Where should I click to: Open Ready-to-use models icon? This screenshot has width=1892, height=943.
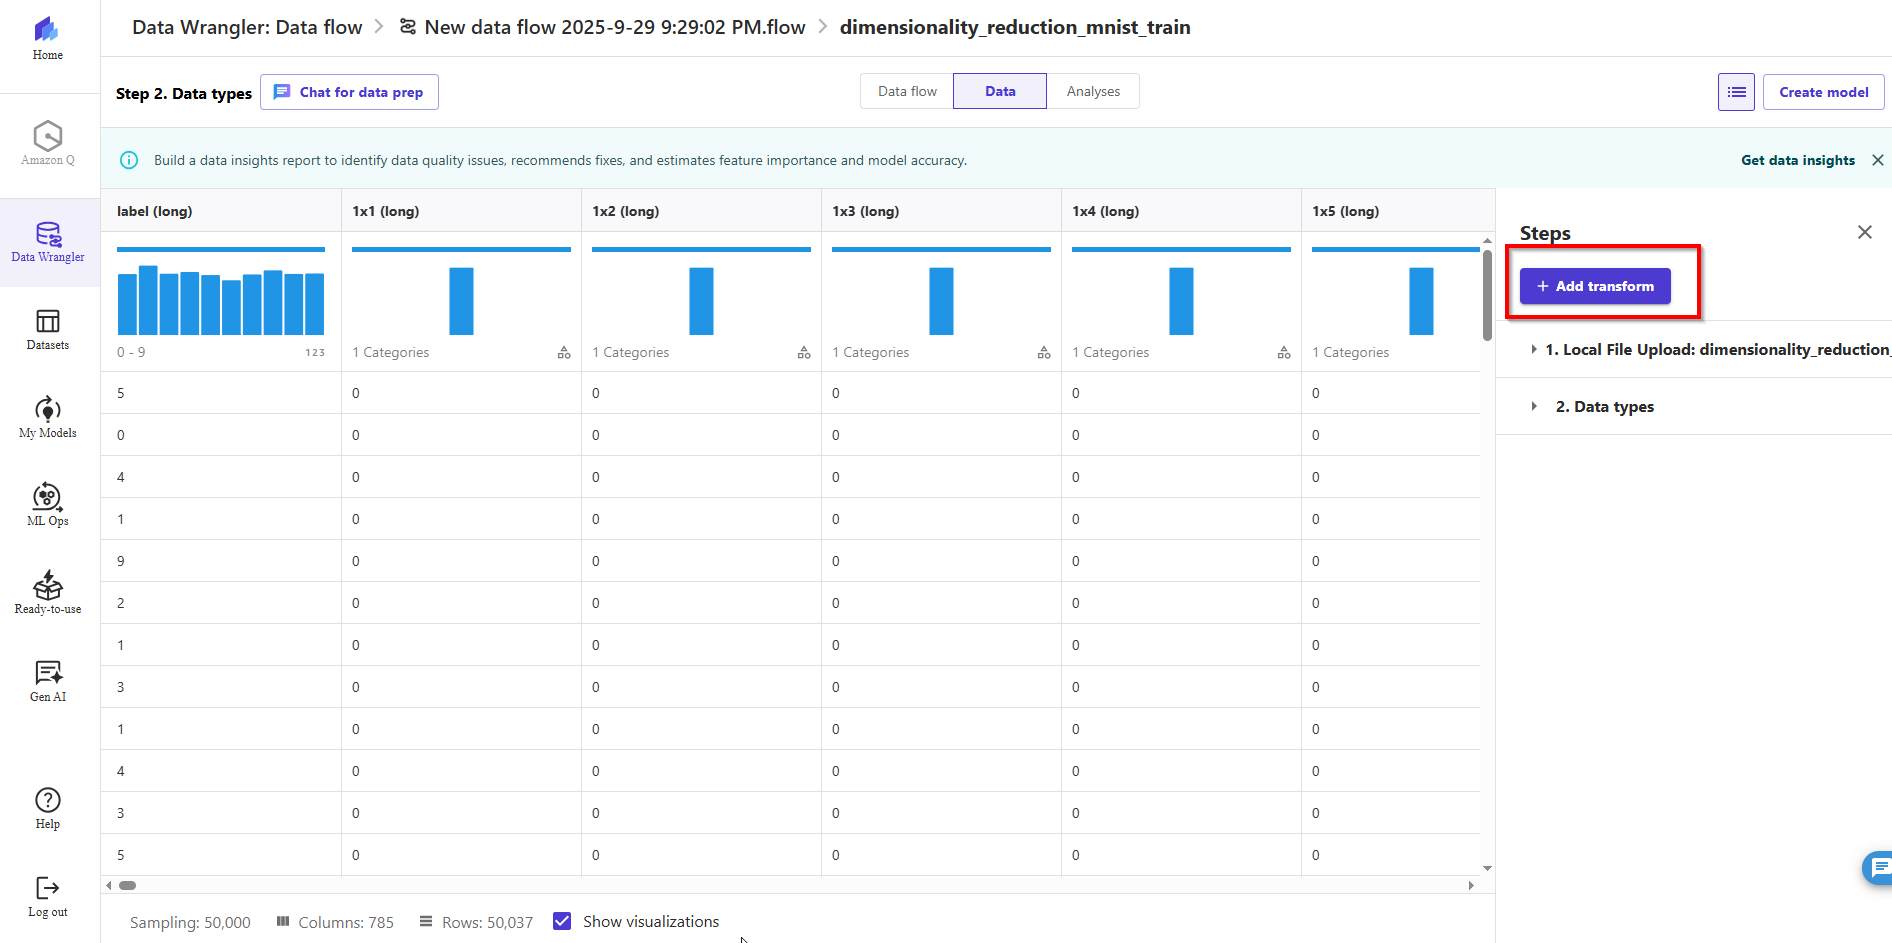pyautogui.click(x=48, y=592)
